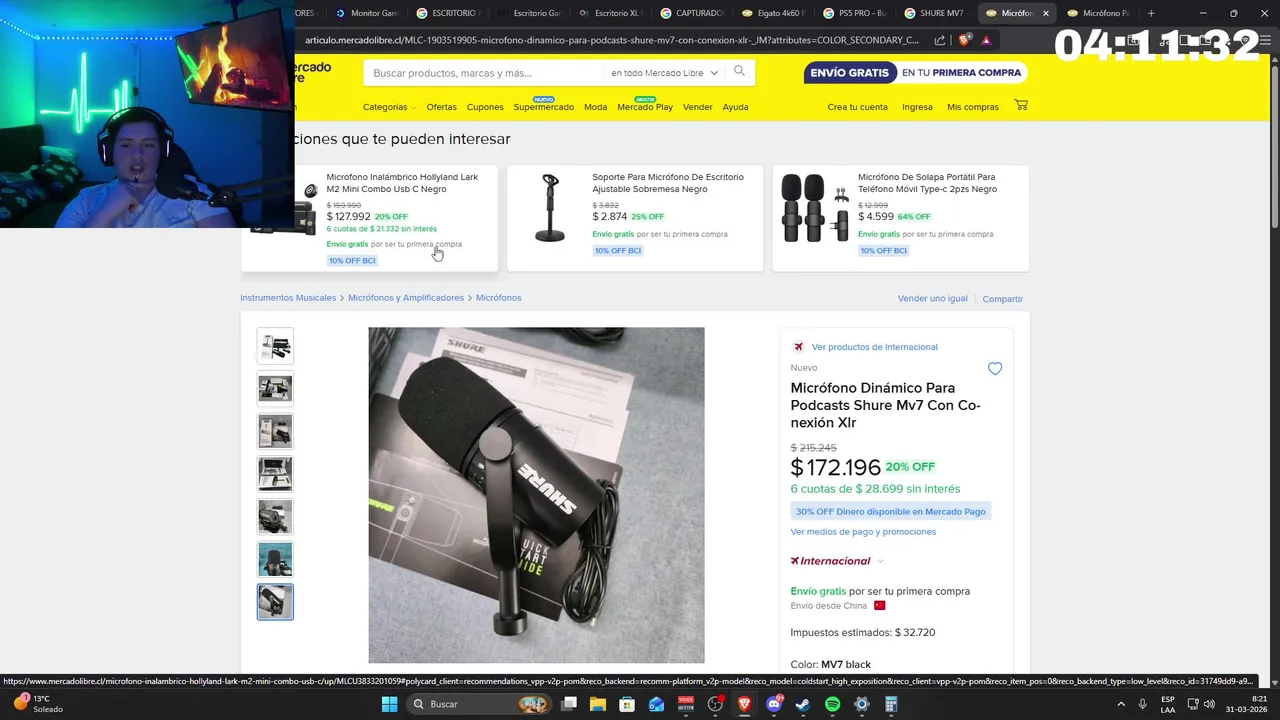Click 'Vender uno igual' link

pos(932,298)
